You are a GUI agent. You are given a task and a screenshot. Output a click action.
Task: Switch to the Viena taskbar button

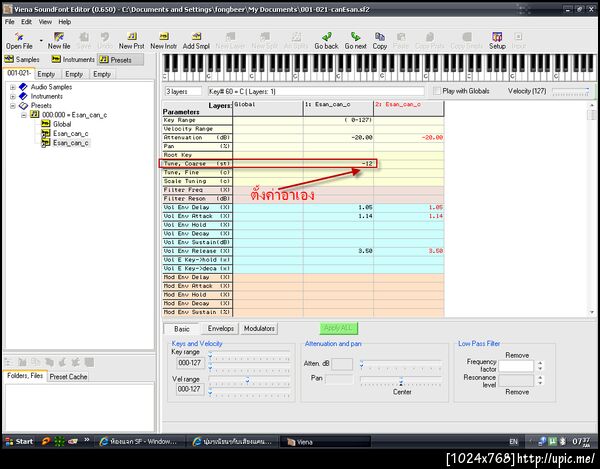[325, 442]
